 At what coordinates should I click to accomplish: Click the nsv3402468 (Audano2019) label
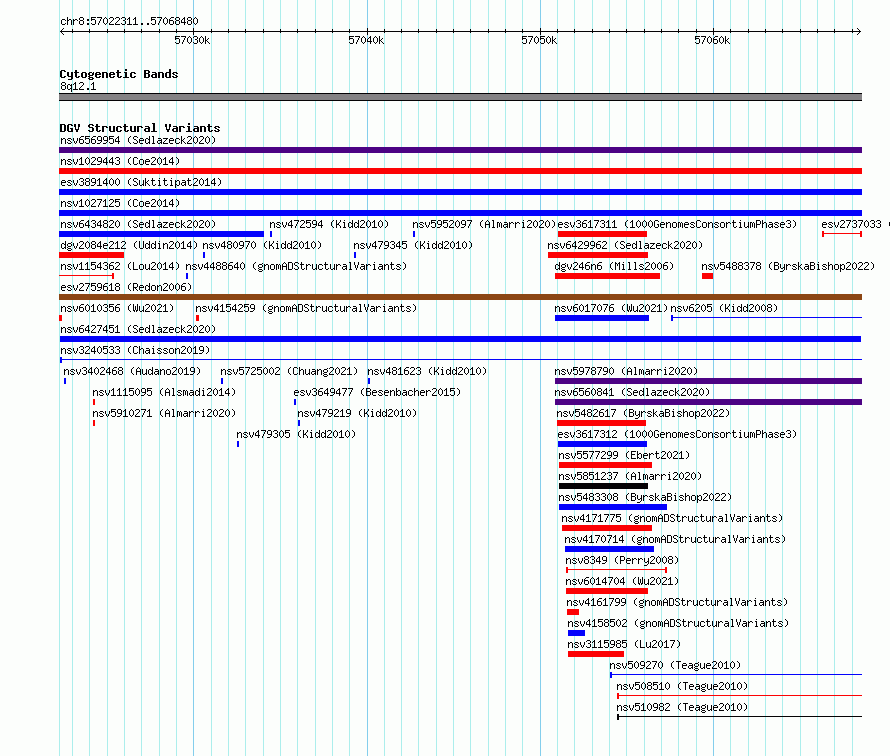132,371
